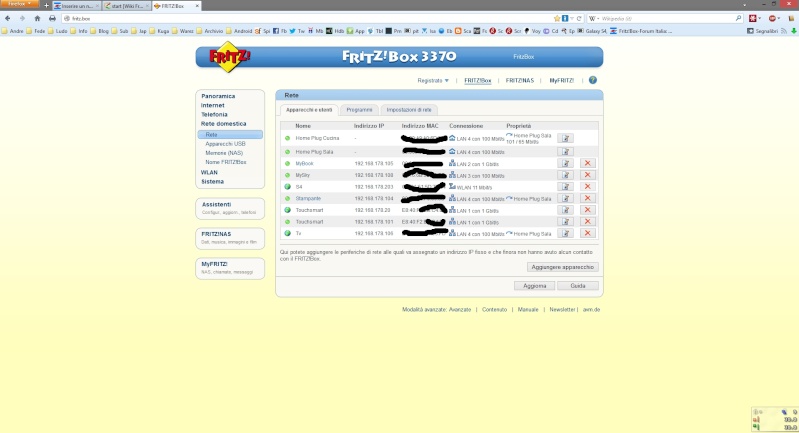Open the Android bookmarks folder
The width and height of the screenshot is (799, 433).
(239, 31)
